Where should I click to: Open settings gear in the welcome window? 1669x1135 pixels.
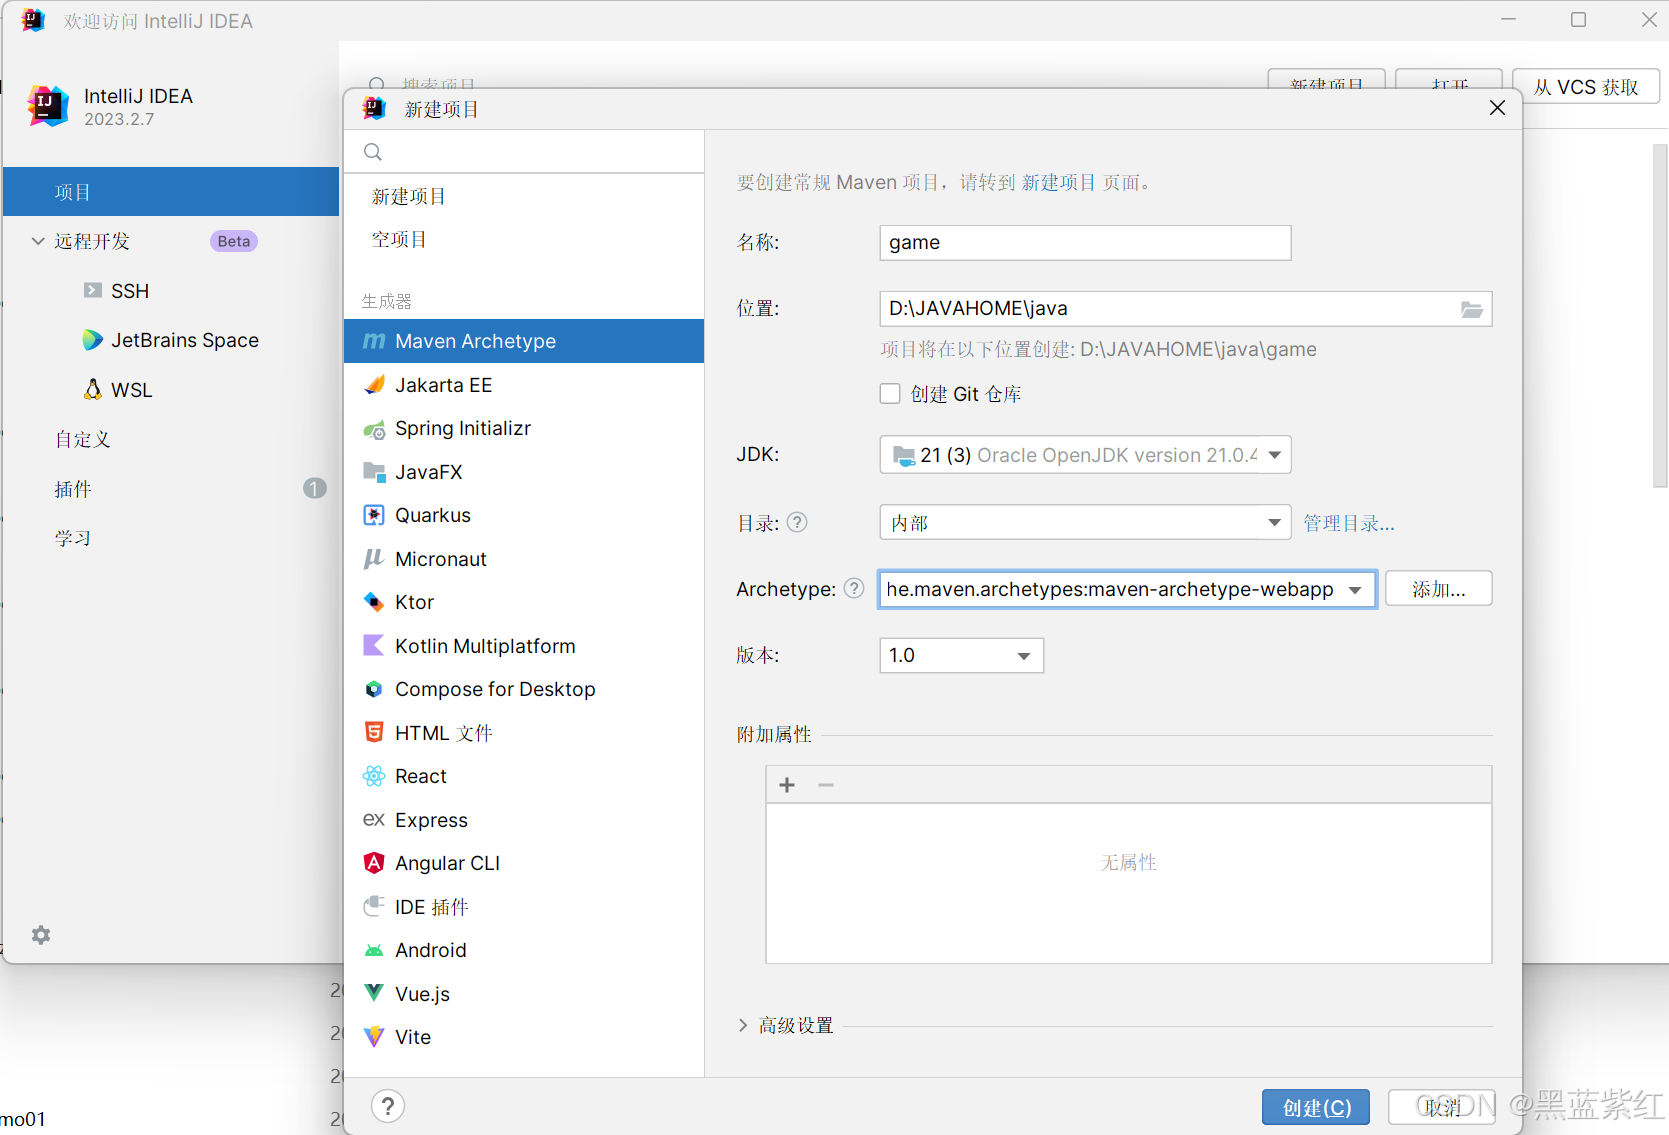(x=41, y=935)
